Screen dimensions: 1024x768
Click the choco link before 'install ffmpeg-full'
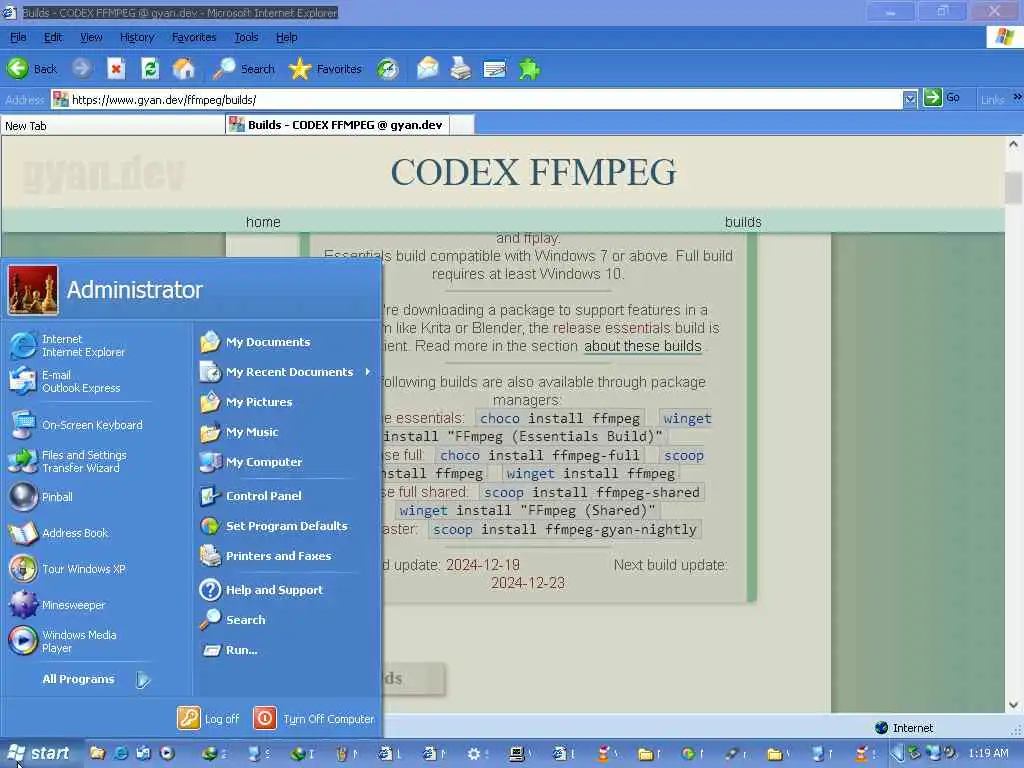(460, 455)
